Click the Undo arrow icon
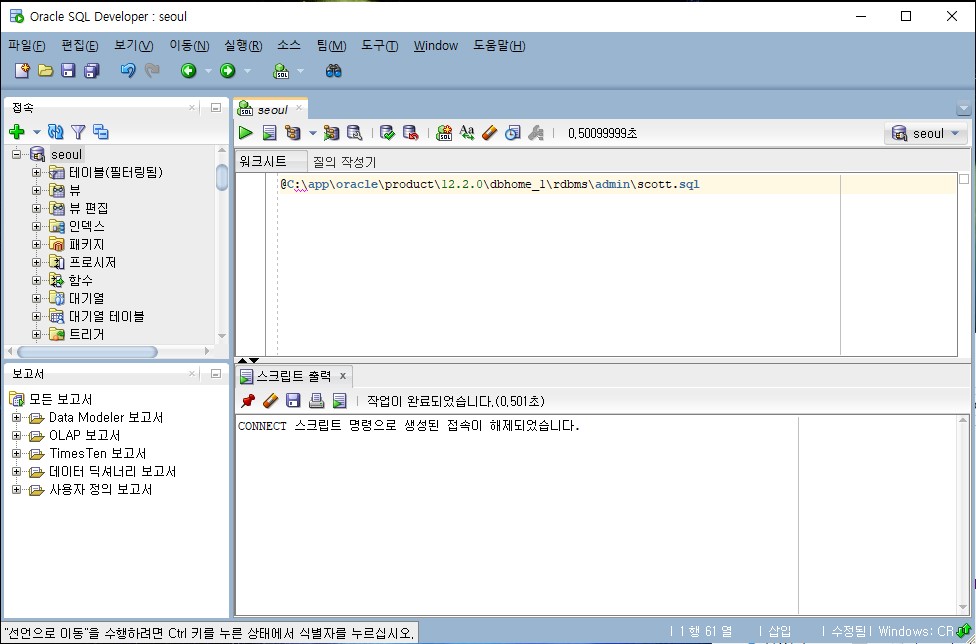The height and width of the screenshot is (644, 976). [128, 71]
